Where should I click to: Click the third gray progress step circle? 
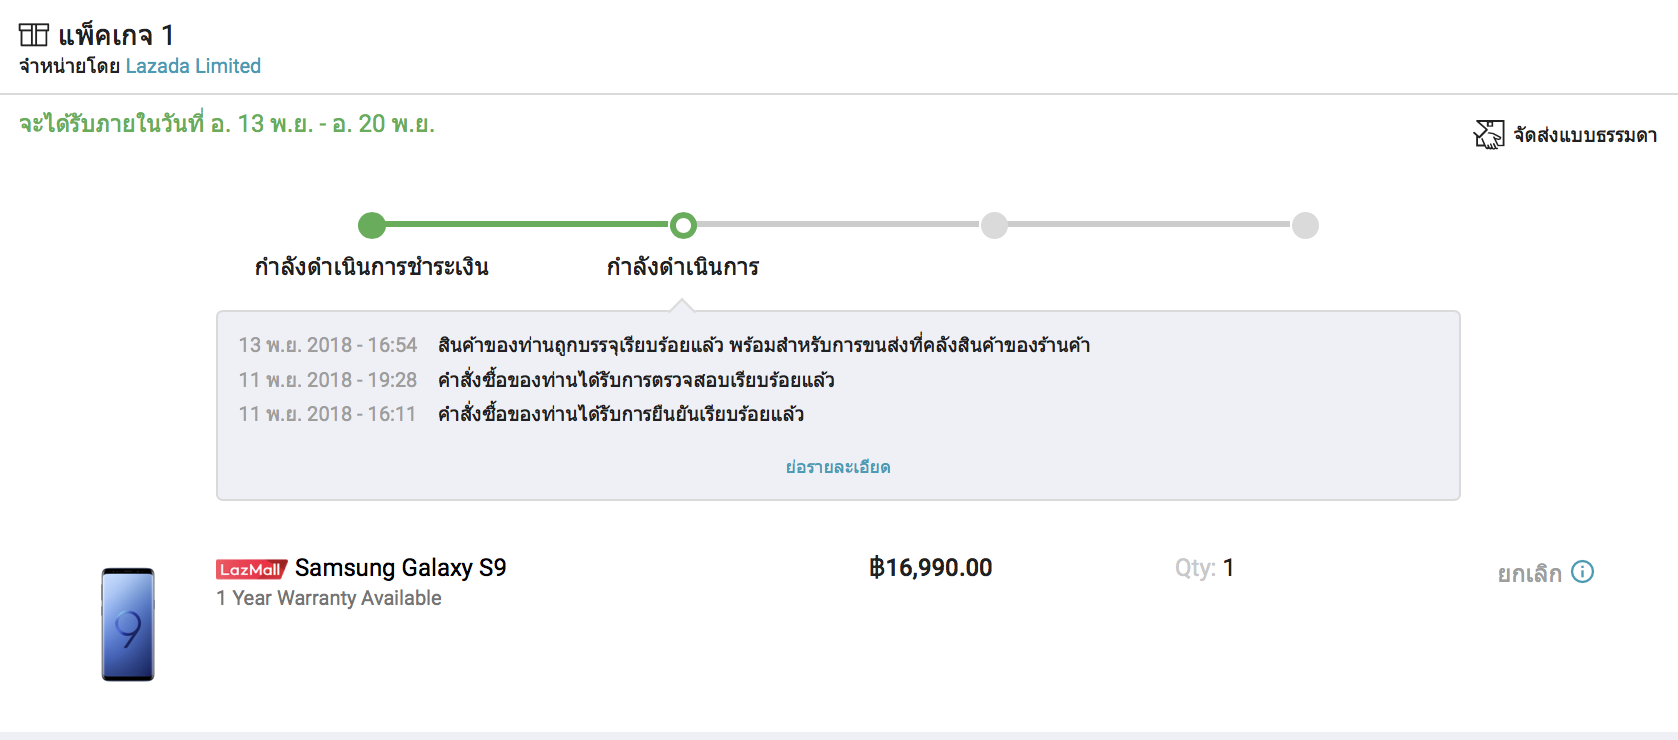[994, 225]
